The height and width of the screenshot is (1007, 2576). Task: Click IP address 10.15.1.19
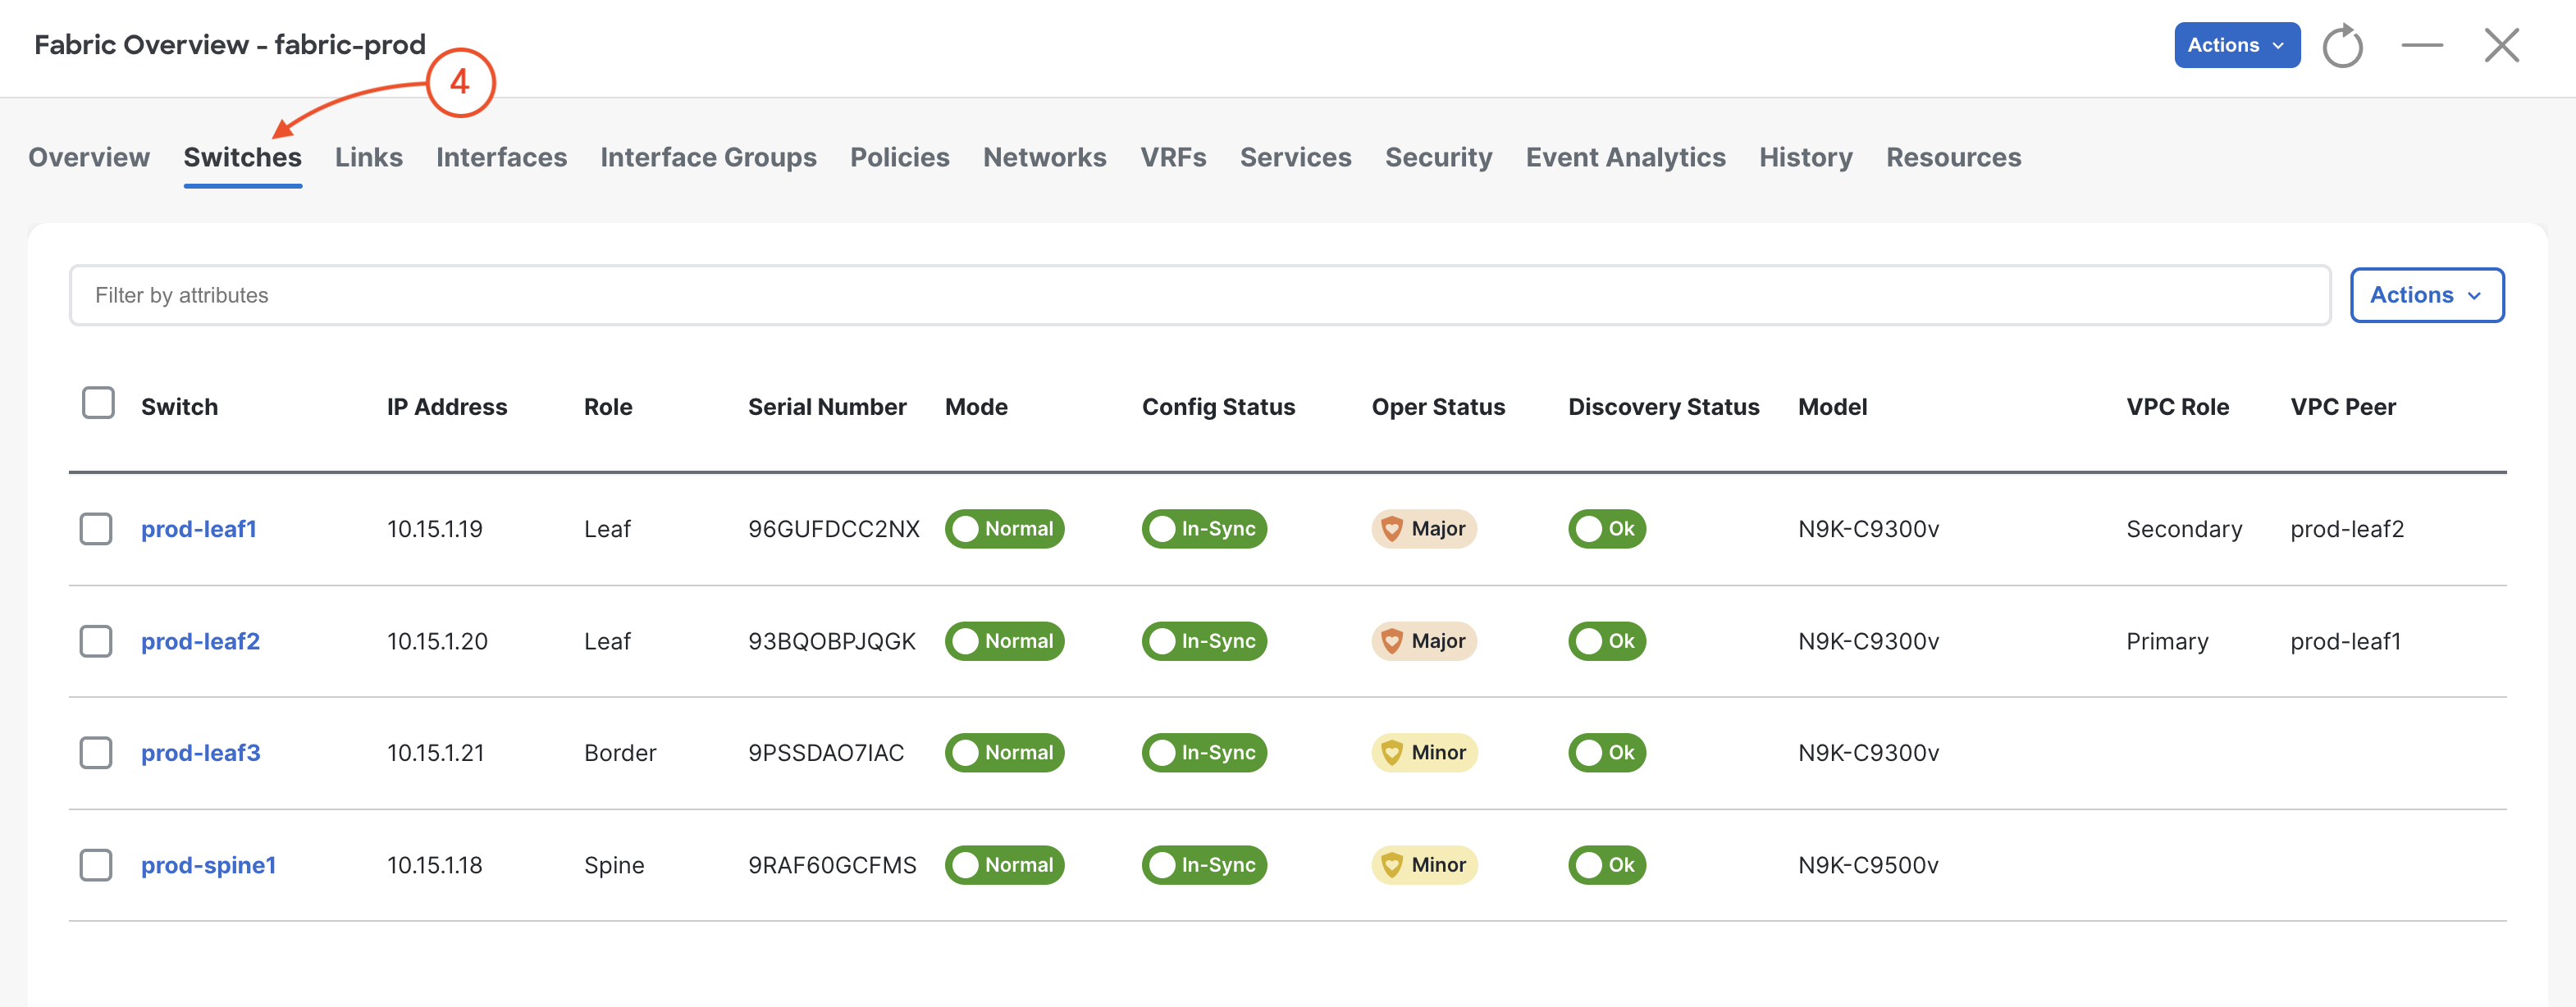(435, 529)
